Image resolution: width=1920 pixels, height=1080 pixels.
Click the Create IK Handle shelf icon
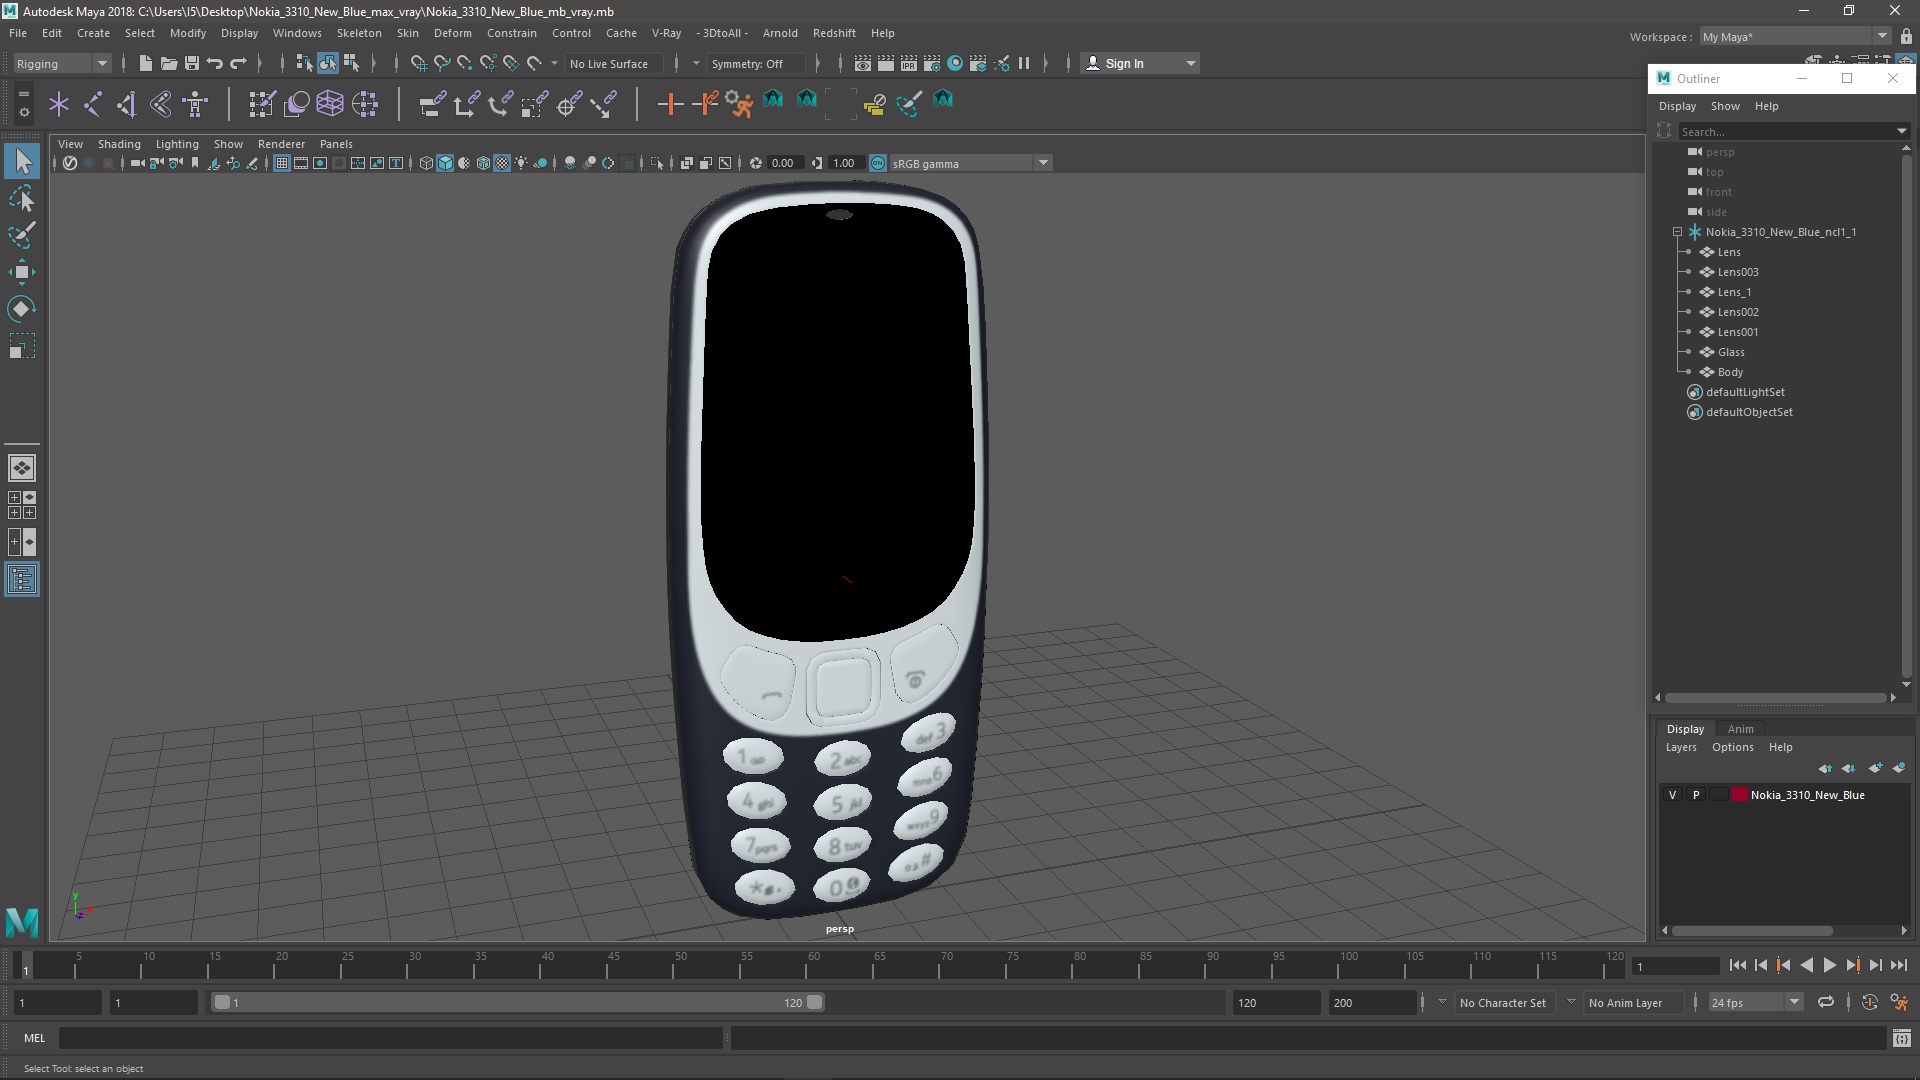point(127,104)
